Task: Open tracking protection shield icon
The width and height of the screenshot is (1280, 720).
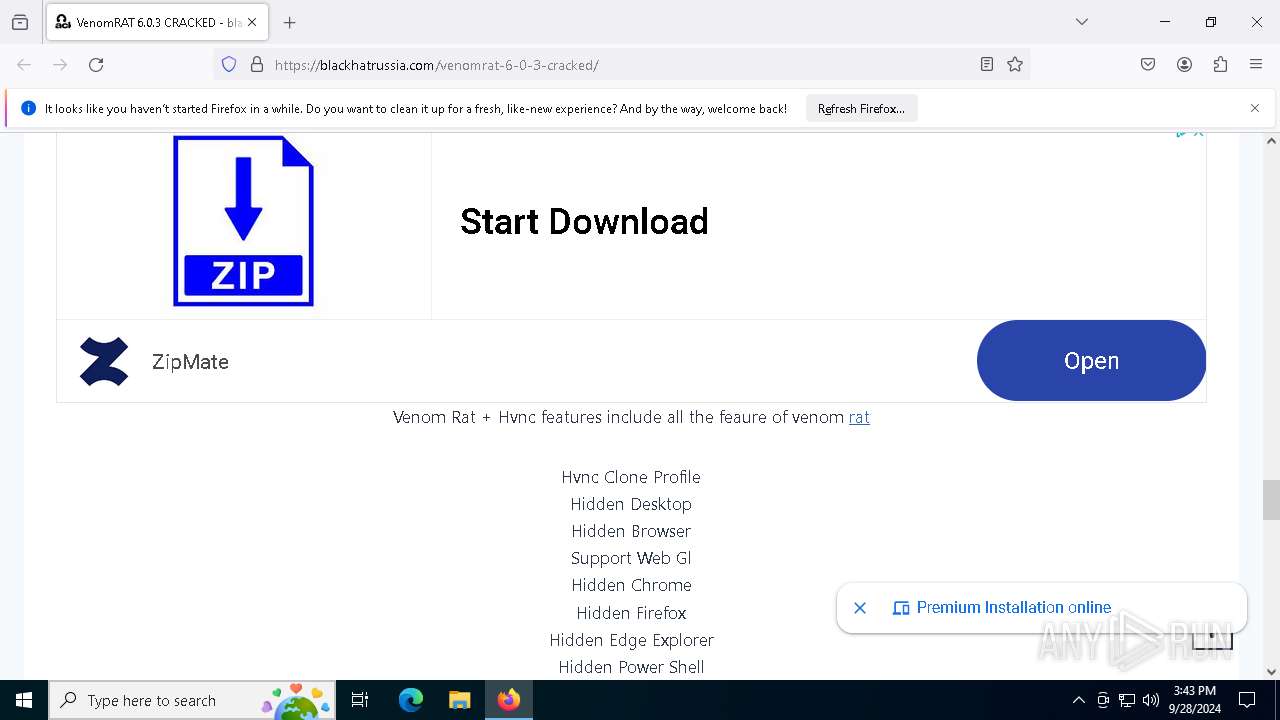Action: click(x=229, y=65)
